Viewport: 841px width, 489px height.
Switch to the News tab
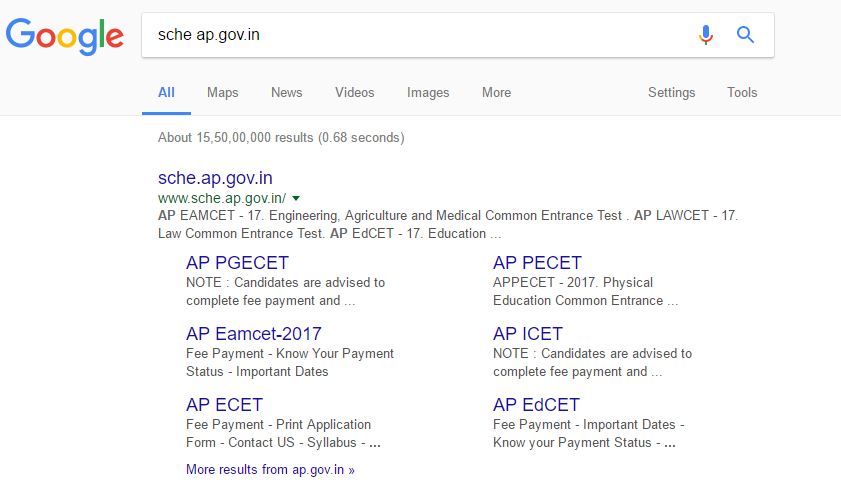[286, 92]
